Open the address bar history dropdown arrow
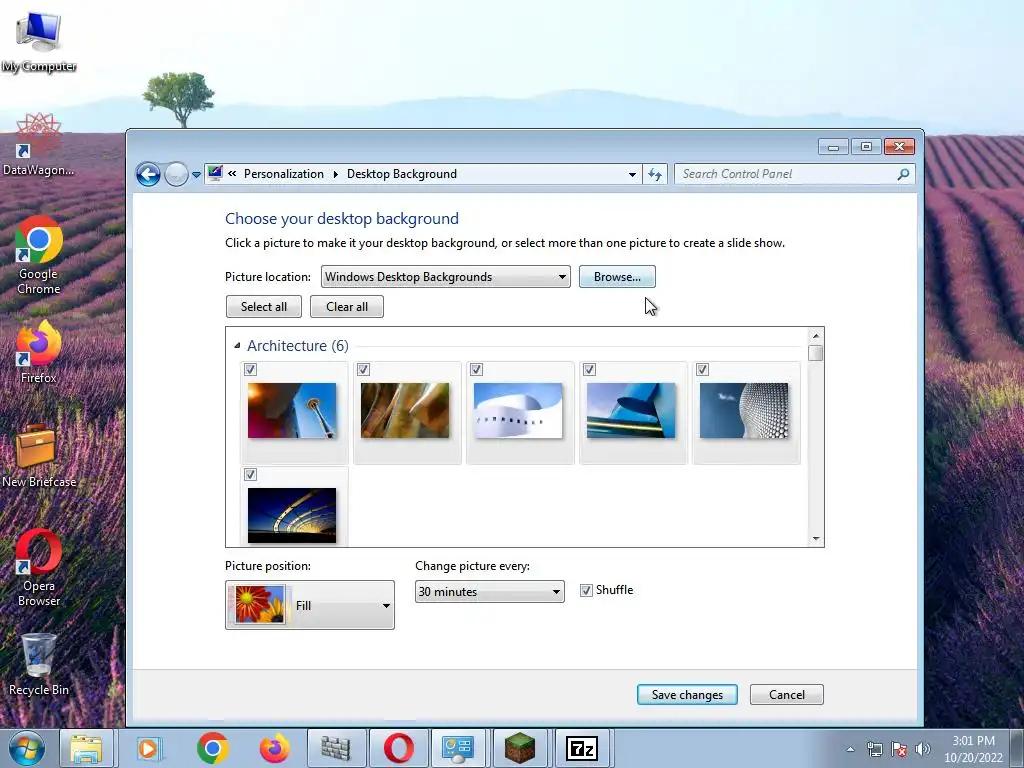Viewport: 1024px width, 768px height. (632, 174)
